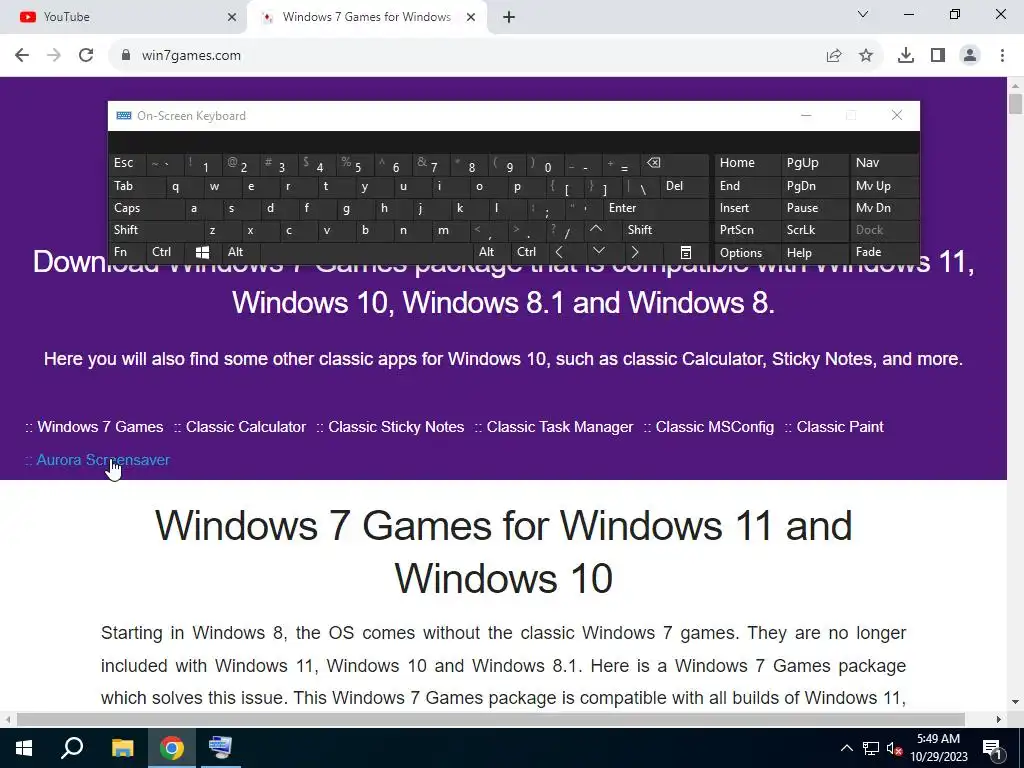Viewport: 1024px width, 768px height.
Task: Open Chrome downloads
Action: pyautogui.click(x=906, y=56)
